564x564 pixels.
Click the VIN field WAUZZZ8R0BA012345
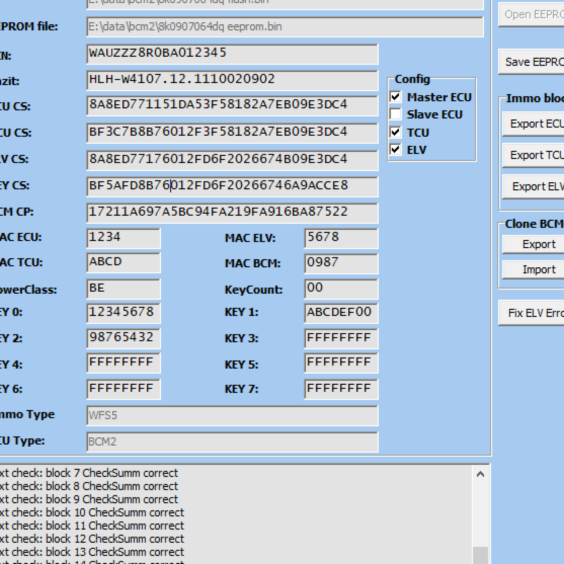(232, 54)
